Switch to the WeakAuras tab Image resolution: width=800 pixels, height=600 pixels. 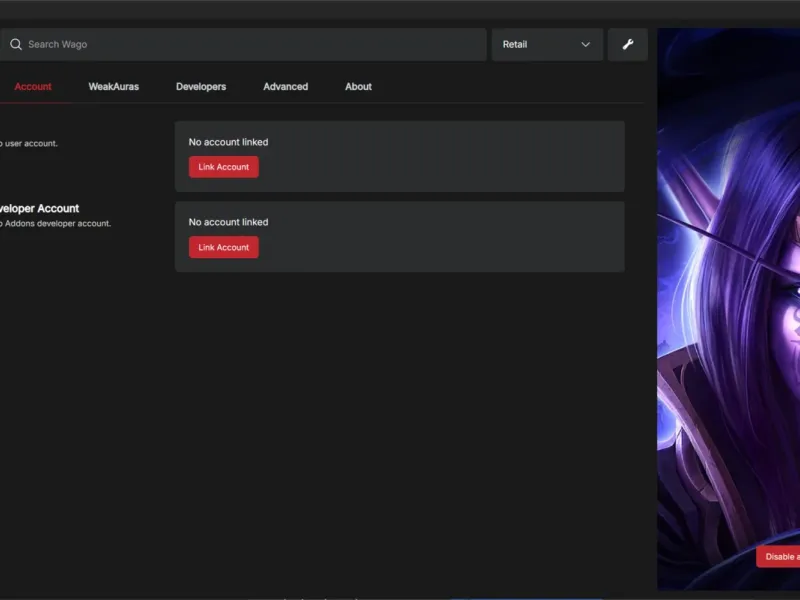113,87
